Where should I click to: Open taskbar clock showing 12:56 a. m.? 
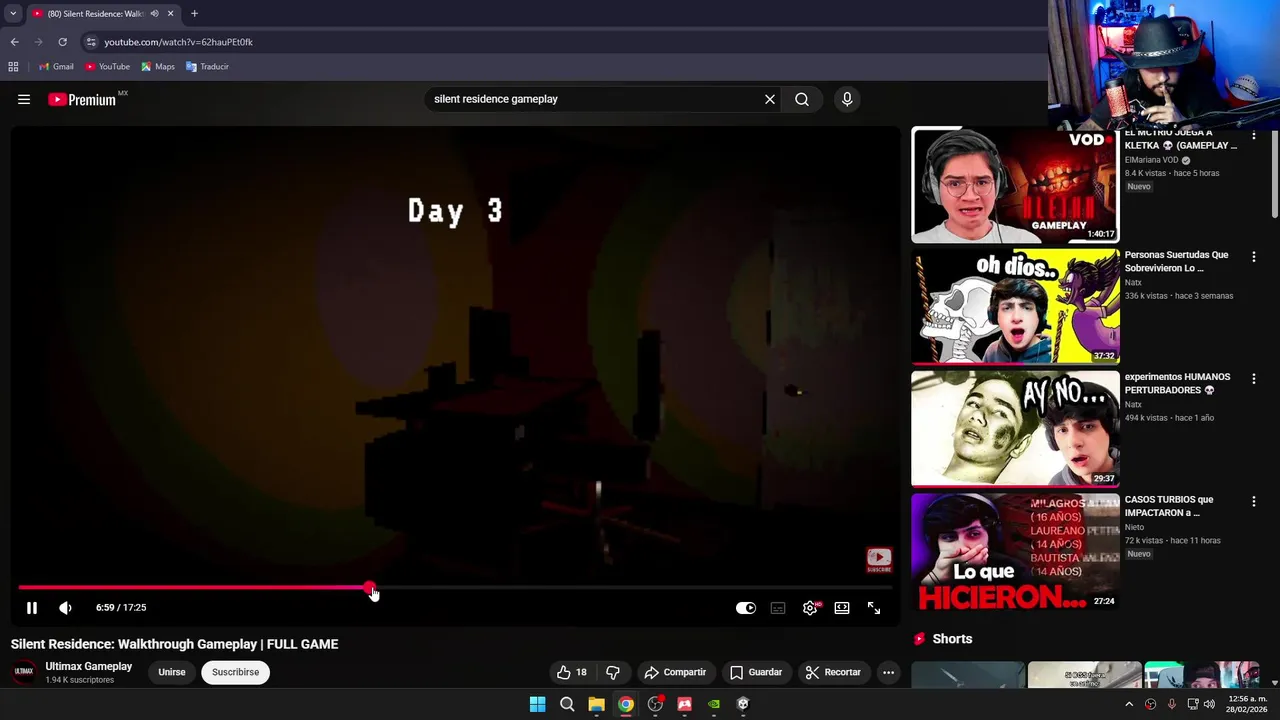tap(1245, 704)
